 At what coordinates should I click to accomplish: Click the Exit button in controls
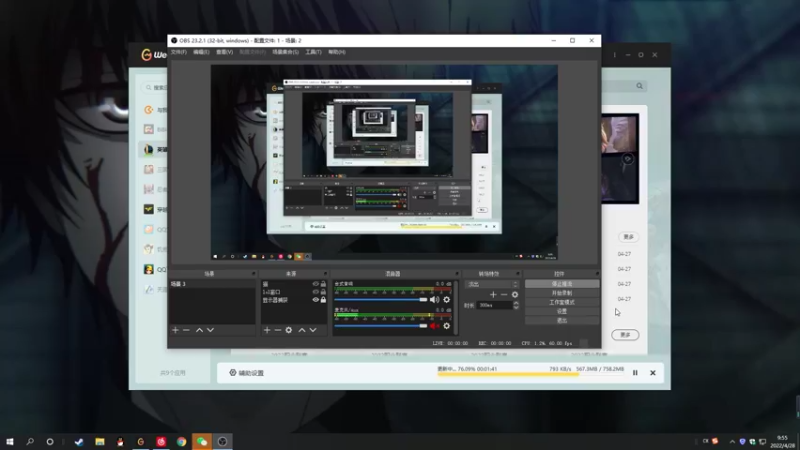pyautogui.click(x=562, y=320)
